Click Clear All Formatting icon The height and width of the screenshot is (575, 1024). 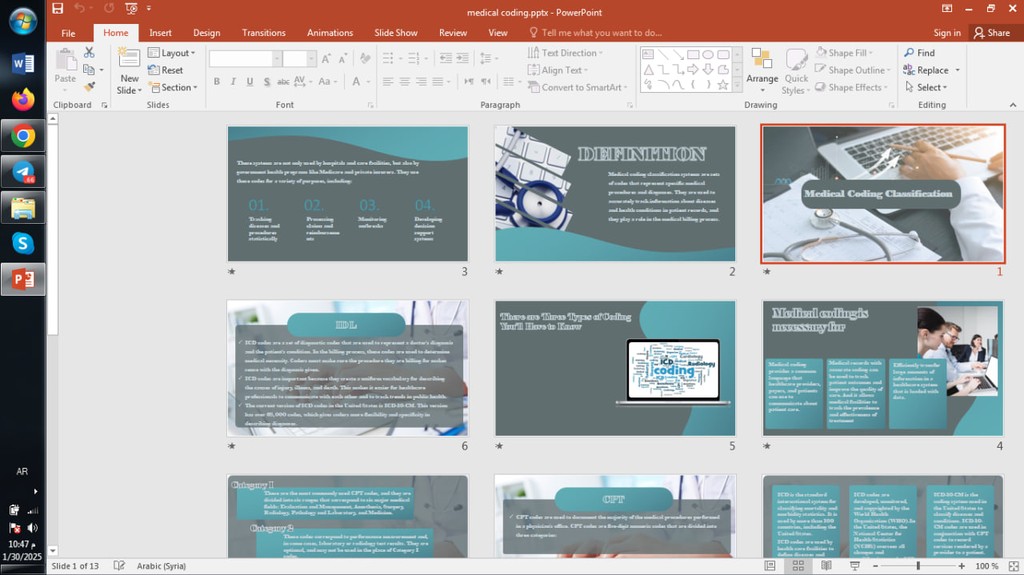click(x=365, y=59)
